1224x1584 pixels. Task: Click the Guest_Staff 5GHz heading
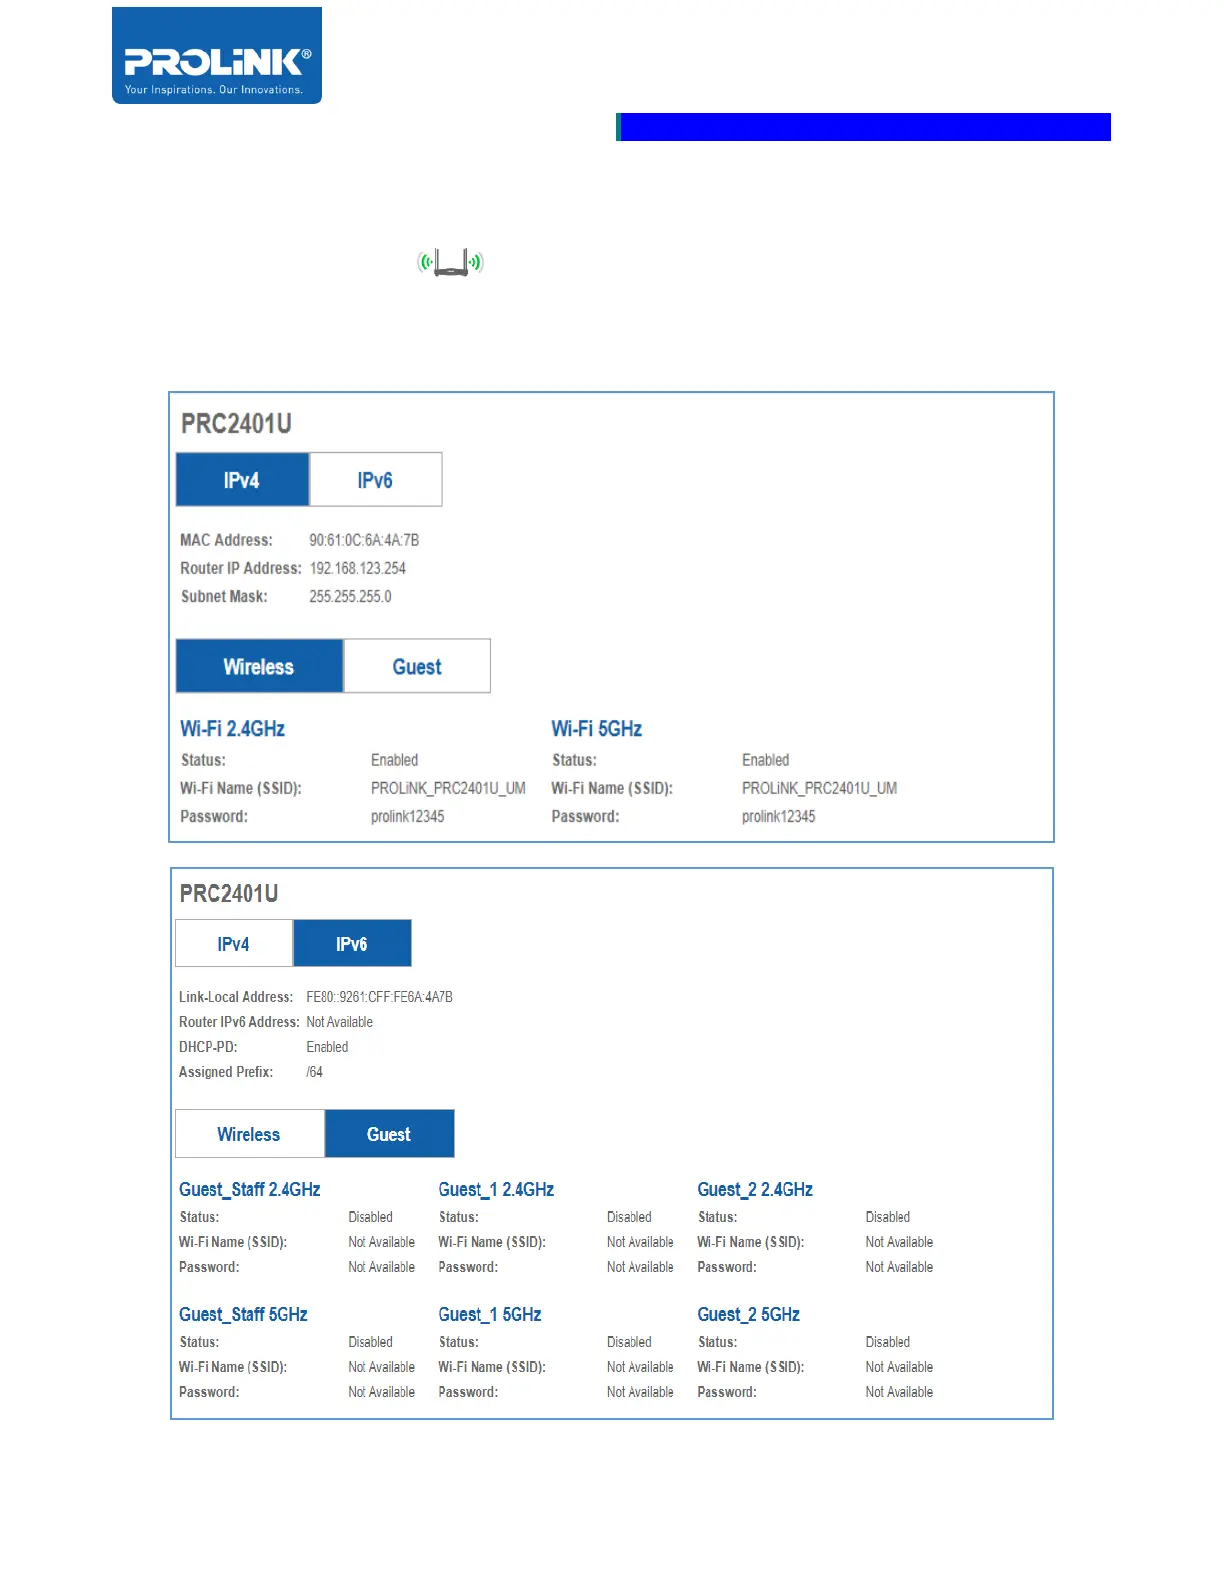pos(243,1314)
